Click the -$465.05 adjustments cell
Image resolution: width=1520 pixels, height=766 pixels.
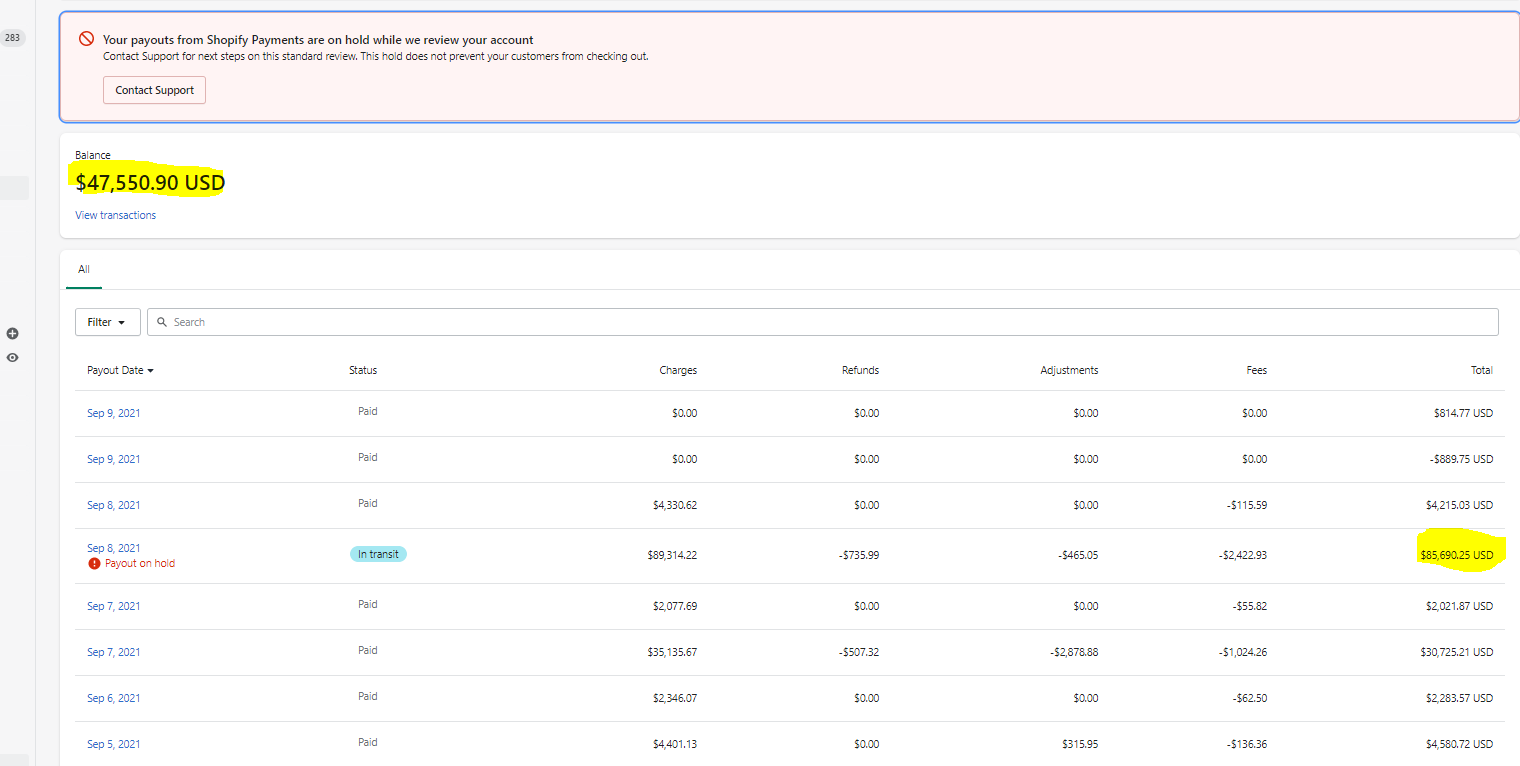tap(1076, 555)
